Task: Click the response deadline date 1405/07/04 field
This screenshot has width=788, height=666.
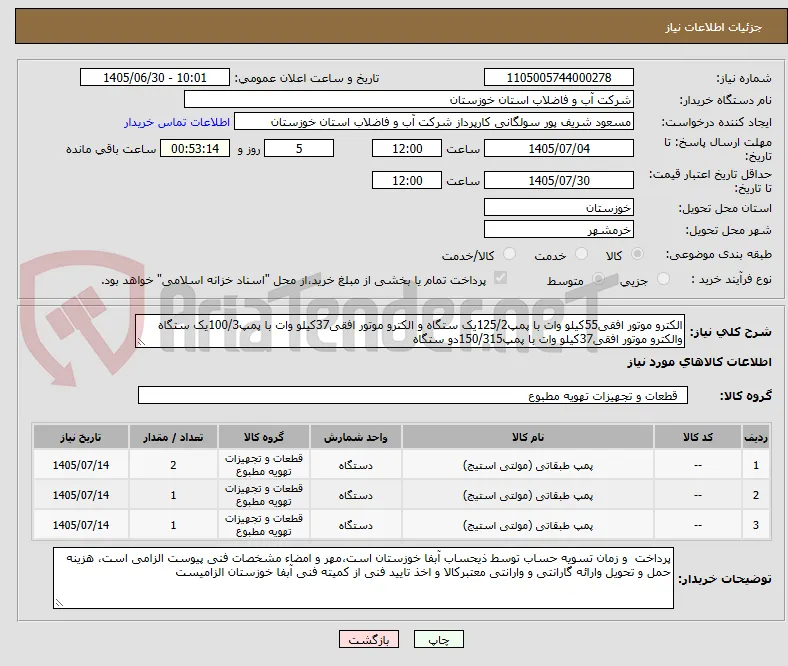Action: coord(559,148)
